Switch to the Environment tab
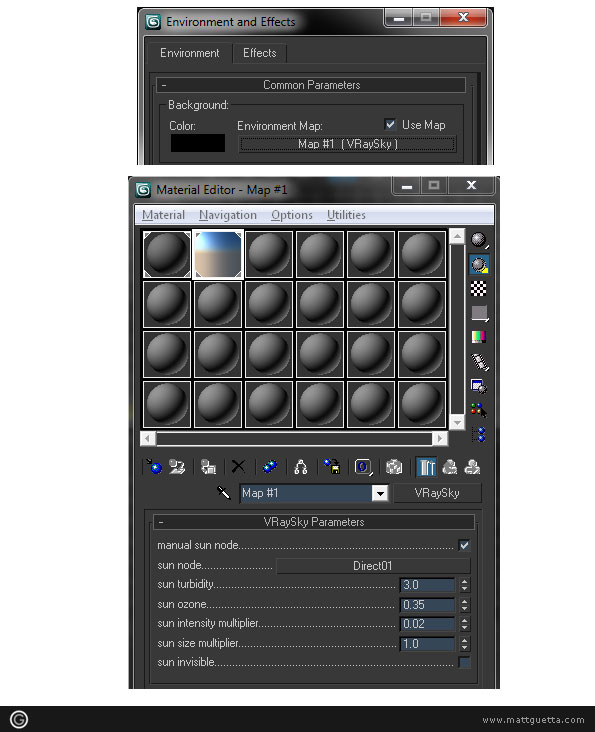The height and width of the screenshot is (732, 595). tap(189, 53)
